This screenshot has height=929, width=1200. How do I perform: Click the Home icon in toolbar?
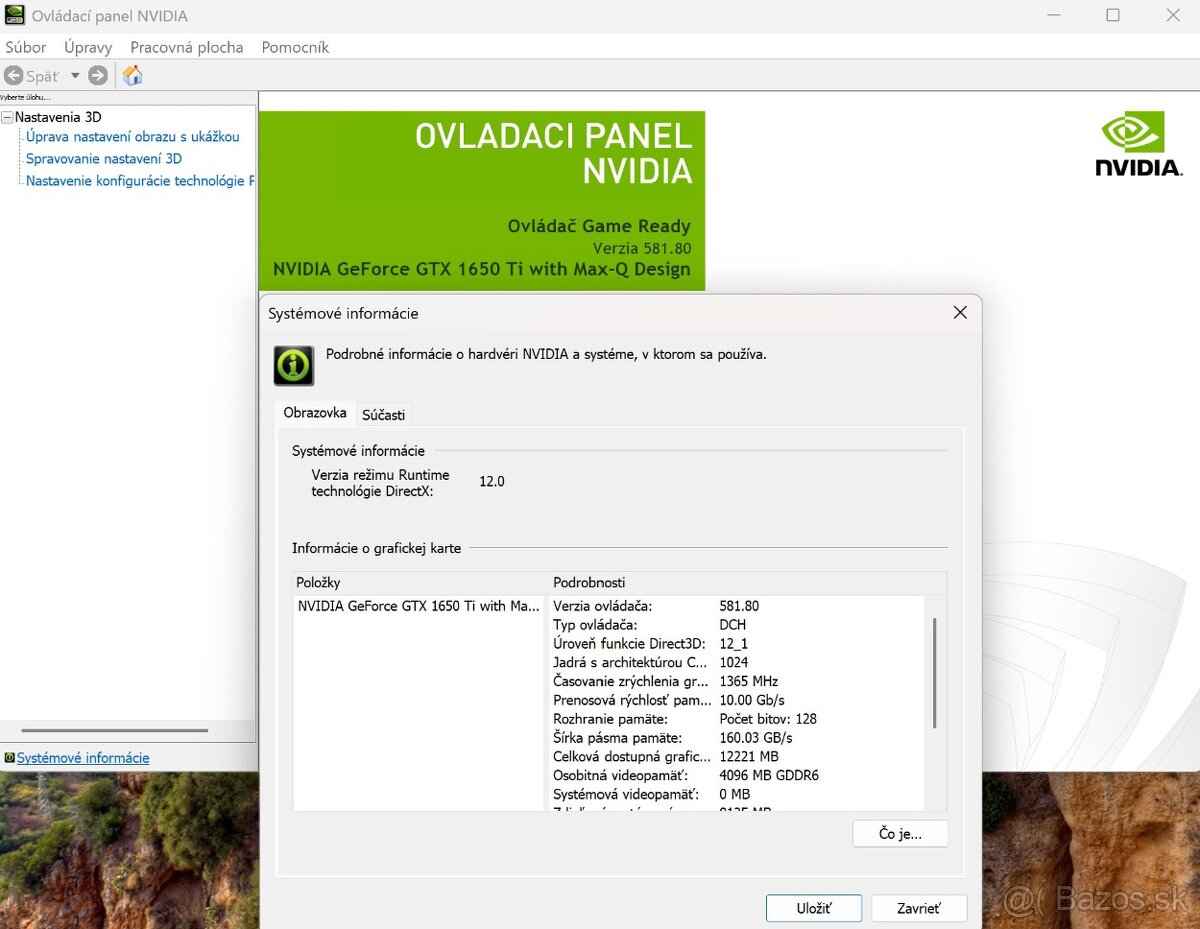pyautogui.click(x=132, y=76)
